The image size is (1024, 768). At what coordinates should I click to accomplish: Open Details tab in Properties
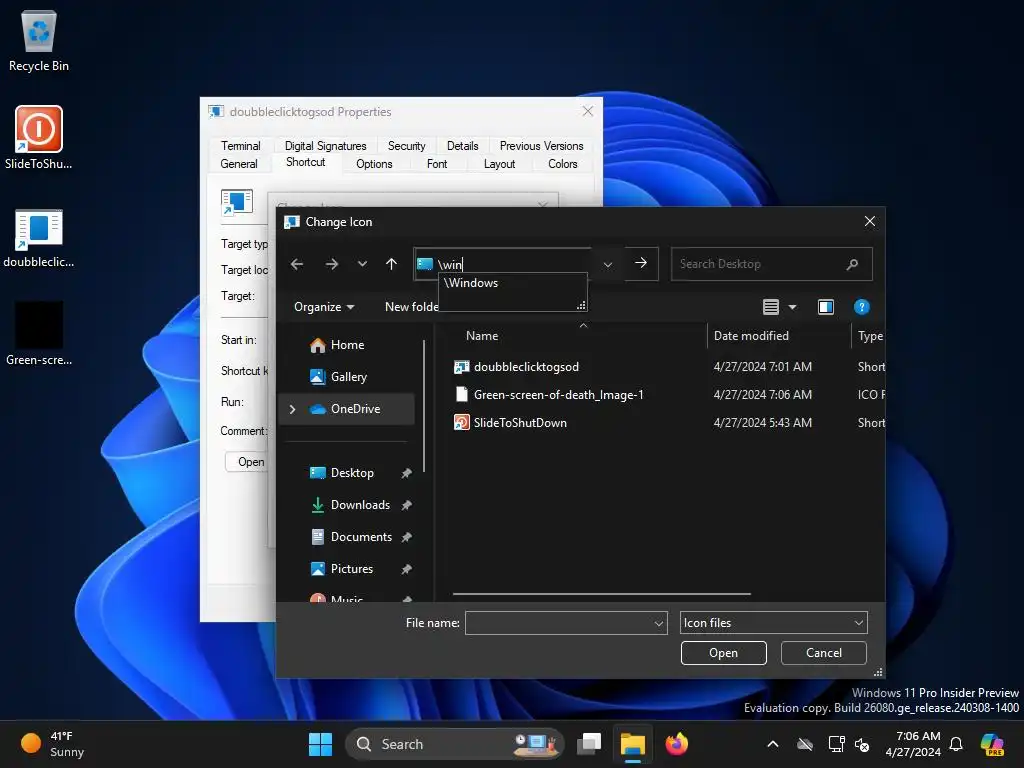(x=462, y=146)
